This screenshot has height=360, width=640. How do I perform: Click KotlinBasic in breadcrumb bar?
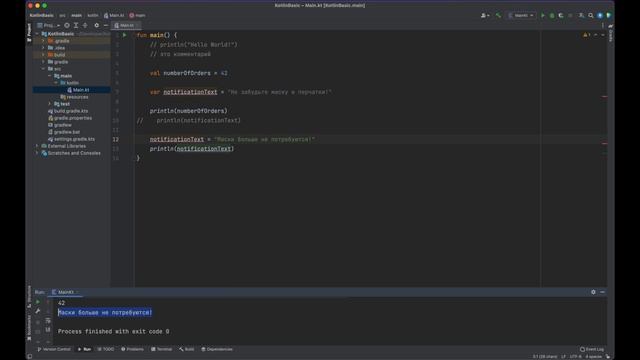pos(42,16)
